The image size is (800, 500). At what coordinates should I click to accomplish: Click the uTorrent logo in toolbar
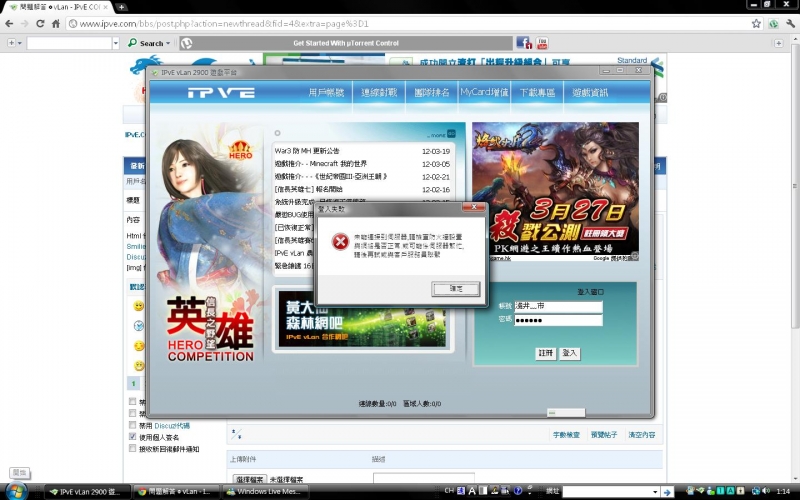pos(187,43)
